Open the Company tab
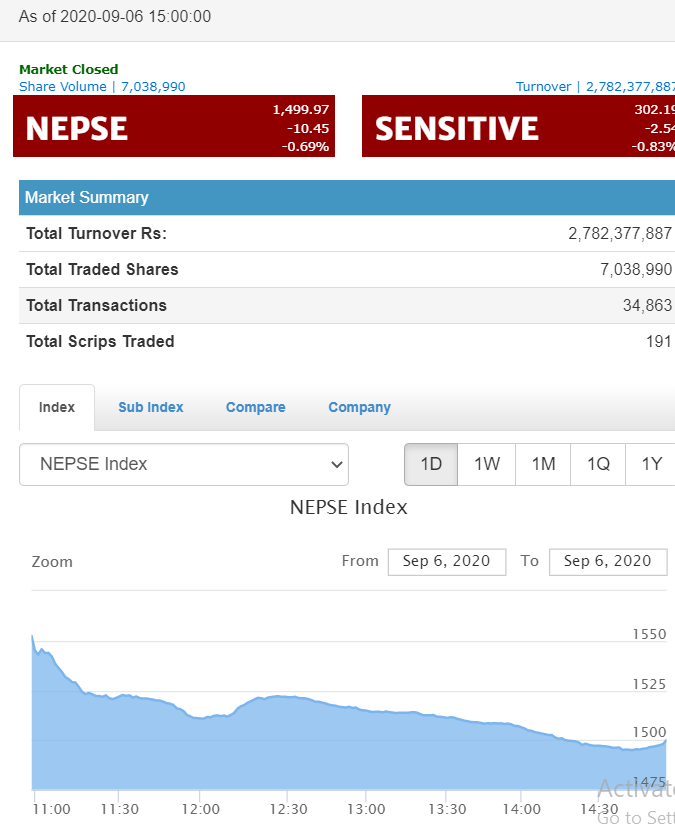Image resolution: width=675 pixels, height=829 pixels. click(359, 407)
